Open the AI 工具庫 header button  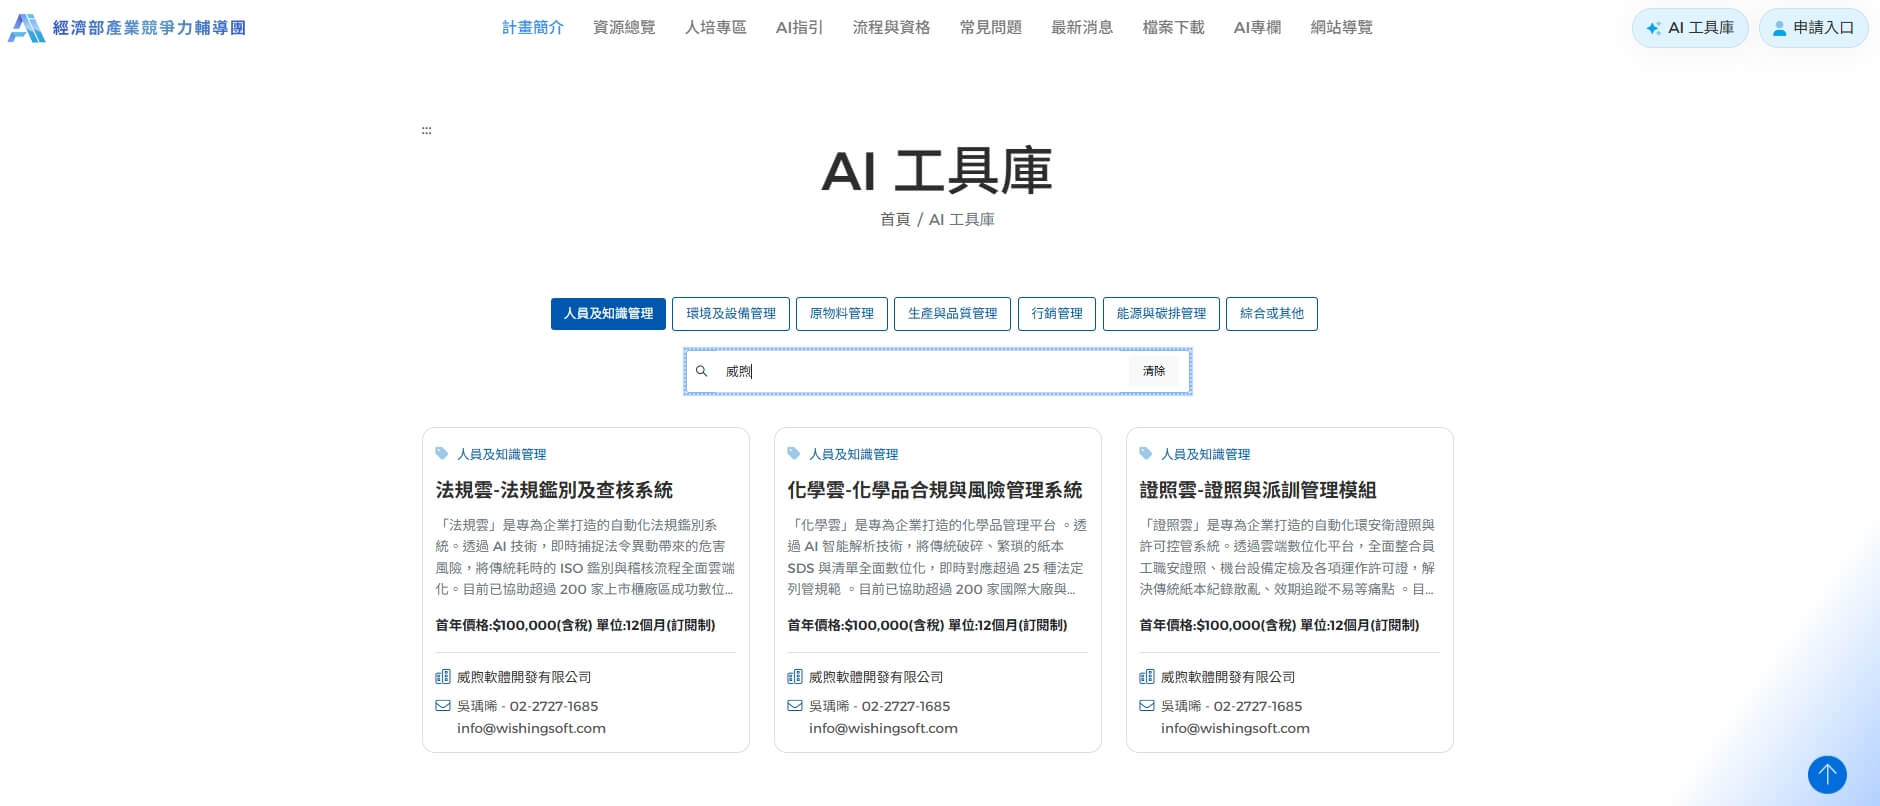point(1690,28)
